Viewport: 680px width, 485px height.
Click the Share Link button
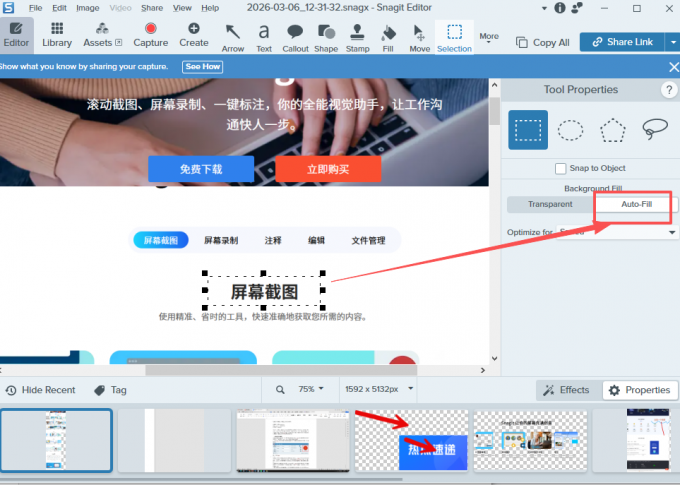tap(622, 42)
